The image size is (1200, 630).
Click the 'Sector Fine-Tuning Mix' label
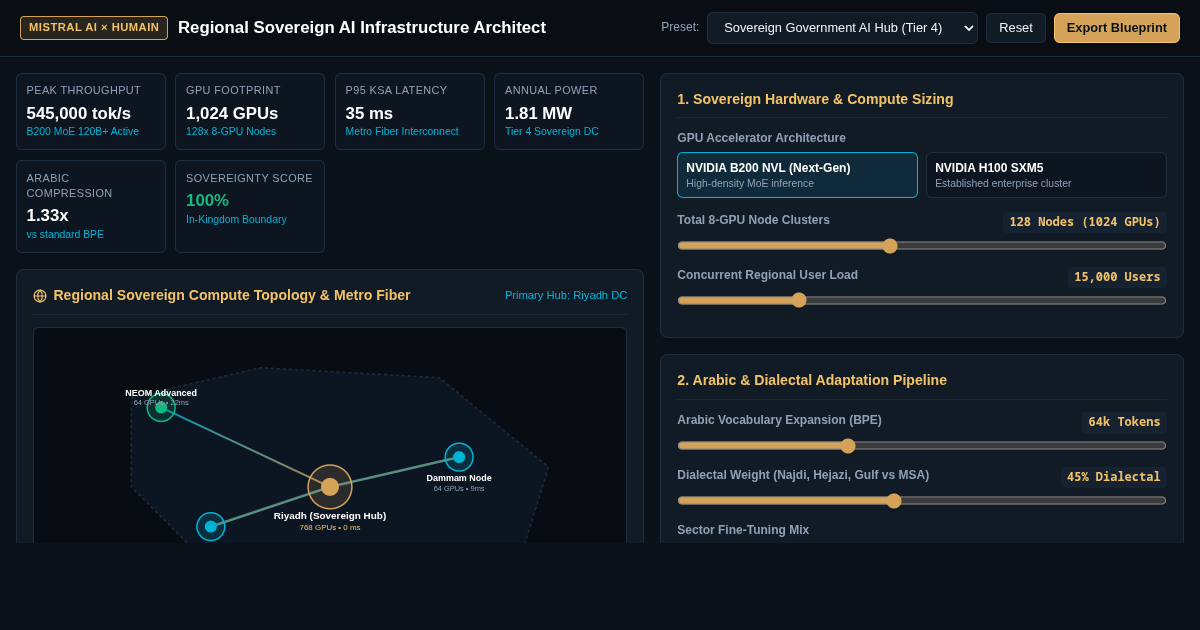click(743, 530)
